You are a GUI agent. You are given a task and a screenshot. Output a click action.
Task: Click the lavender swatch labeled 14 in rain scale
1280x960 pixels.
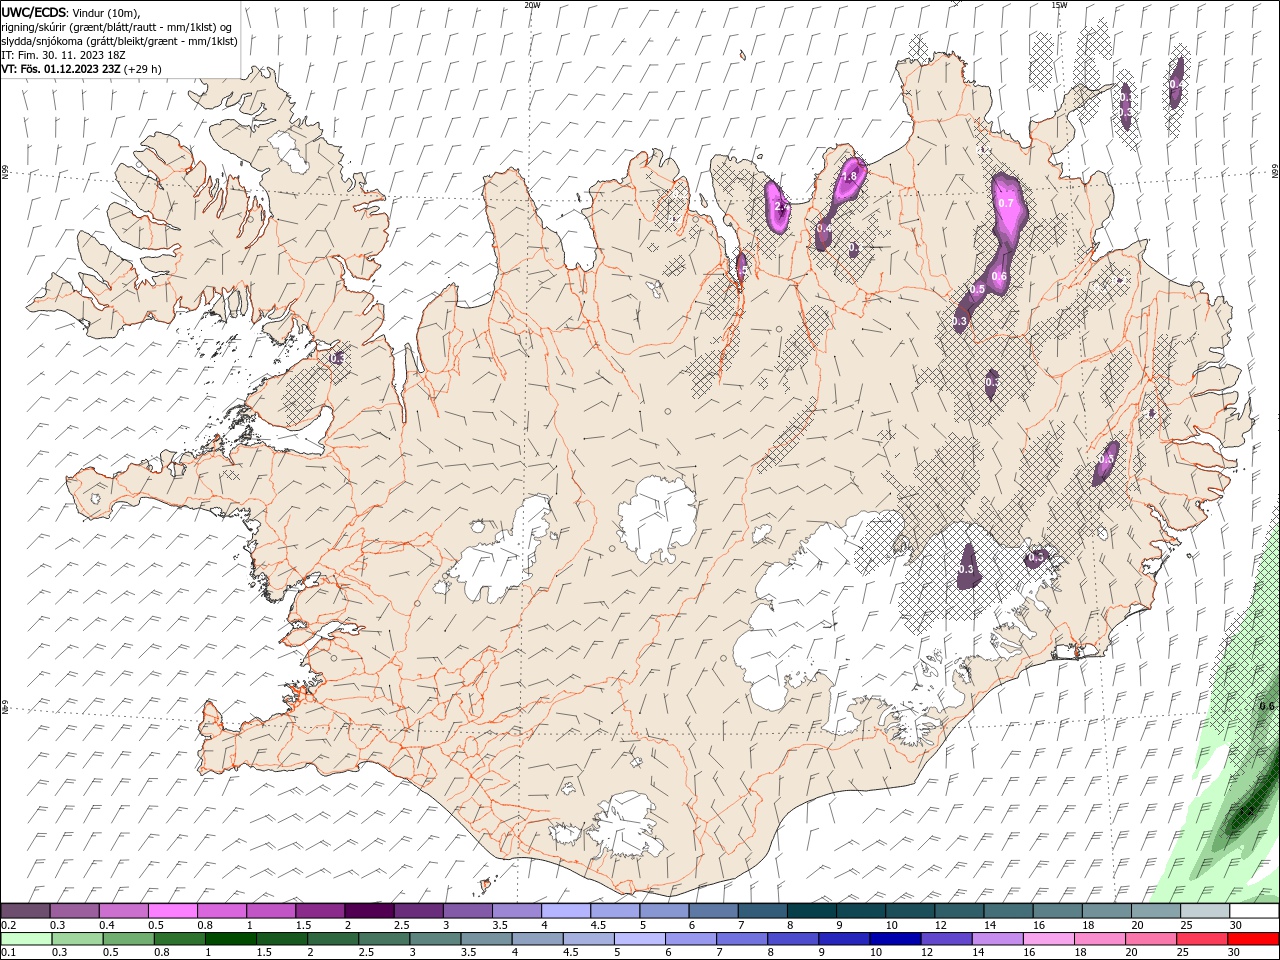(997, 939)
